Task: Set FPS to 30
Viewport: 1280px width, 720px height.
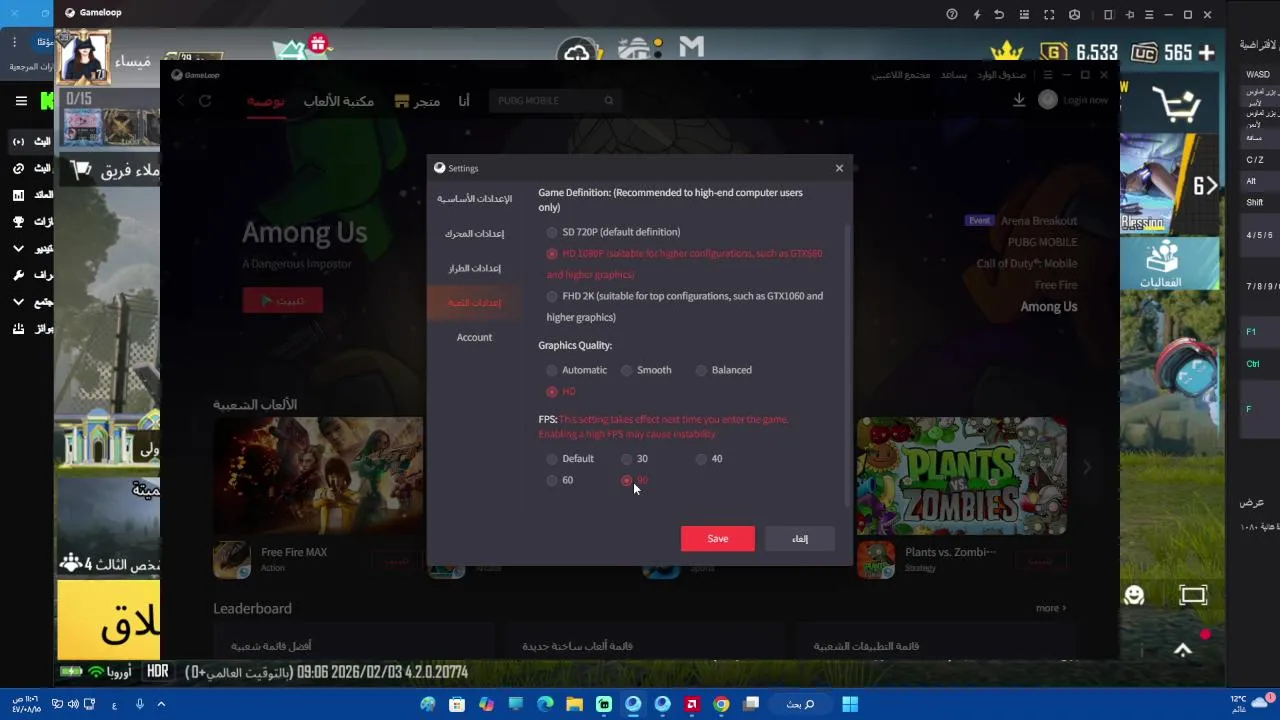Action: (627, 459)
